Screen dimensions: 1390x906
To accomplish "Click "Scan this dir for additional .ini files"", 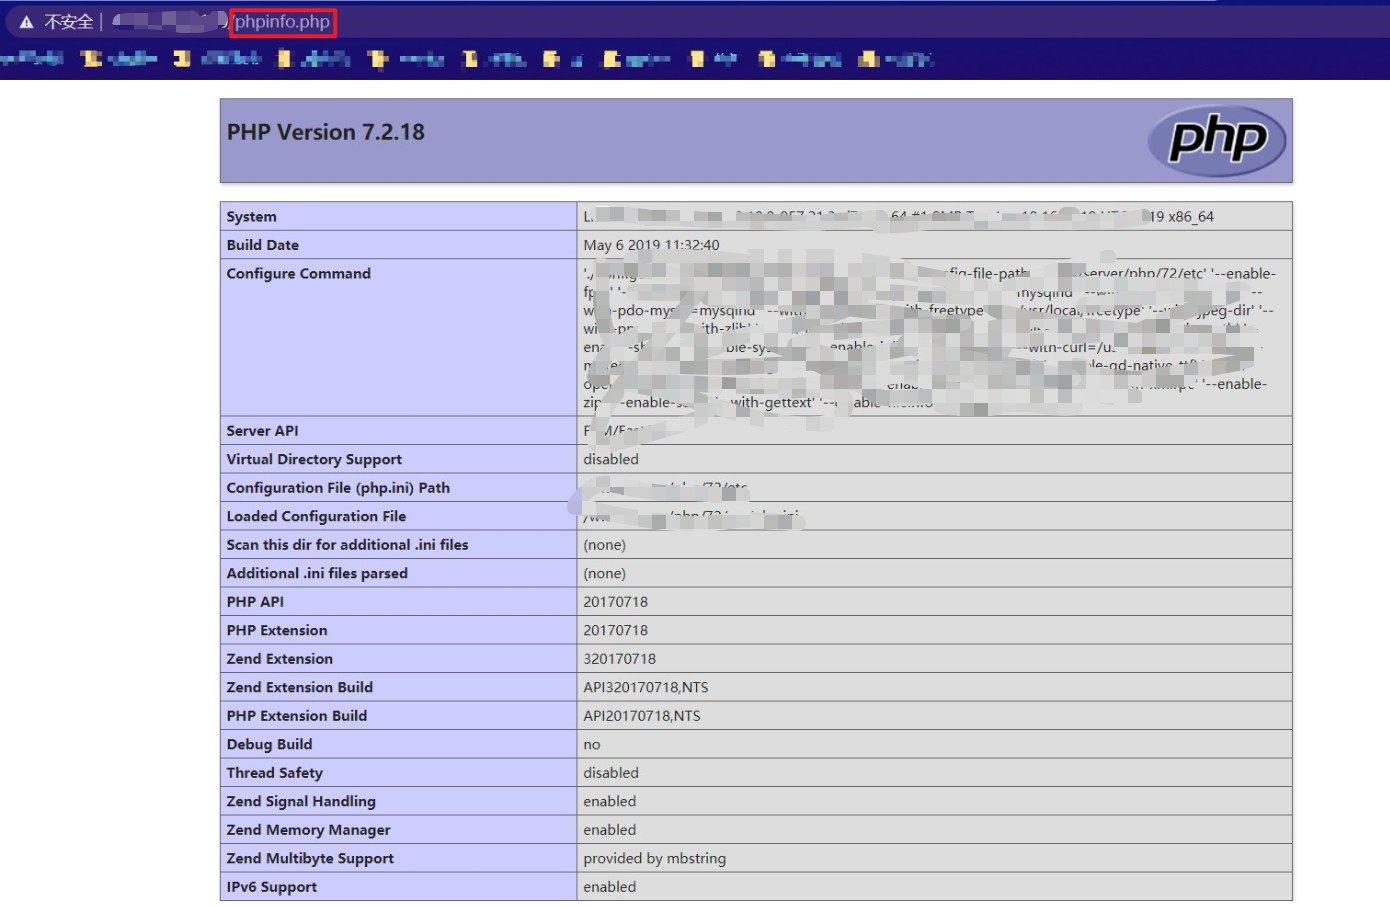I will point(348,545).
